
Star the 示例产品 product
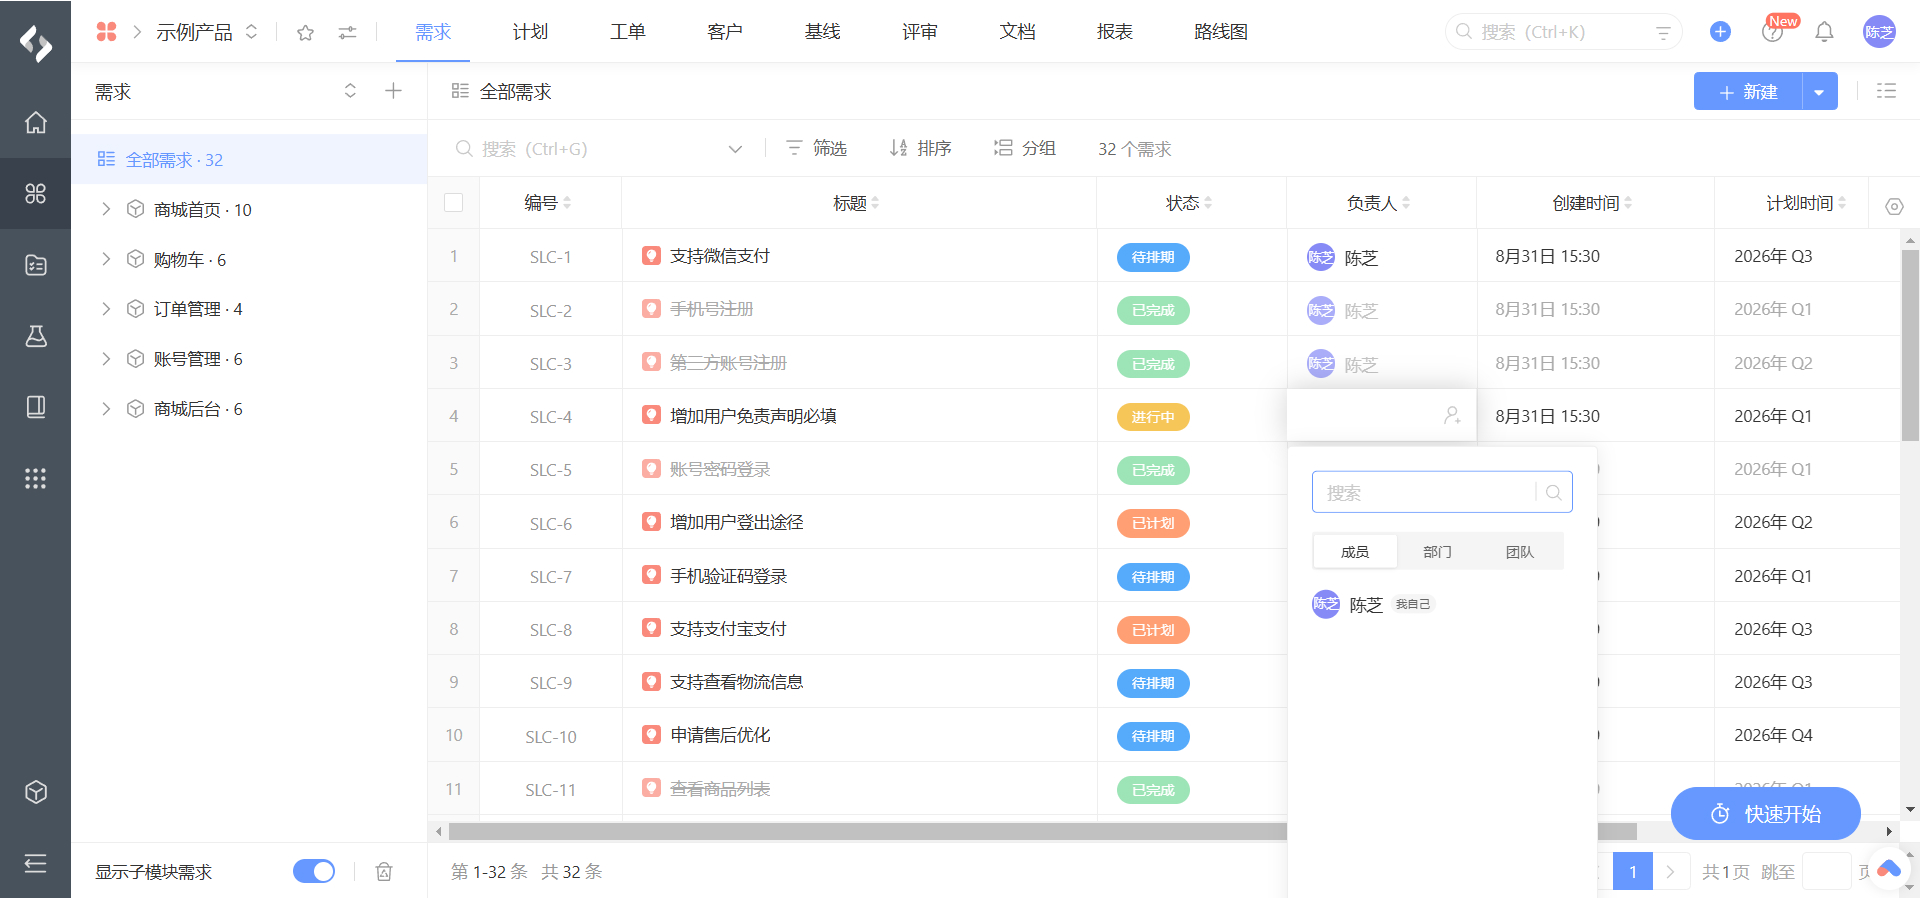(x=306, y=33)
